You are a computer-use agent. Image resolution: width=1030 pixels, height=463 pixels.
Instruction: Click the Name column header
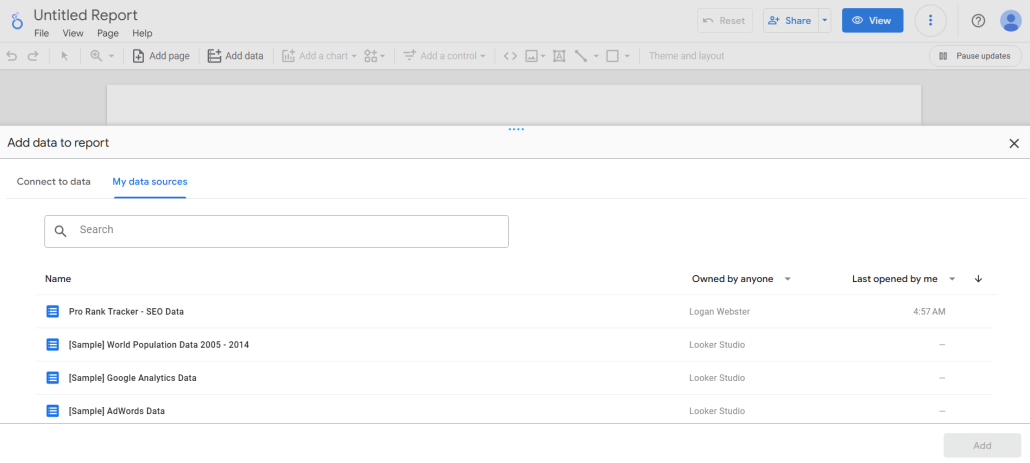[58, 279]
